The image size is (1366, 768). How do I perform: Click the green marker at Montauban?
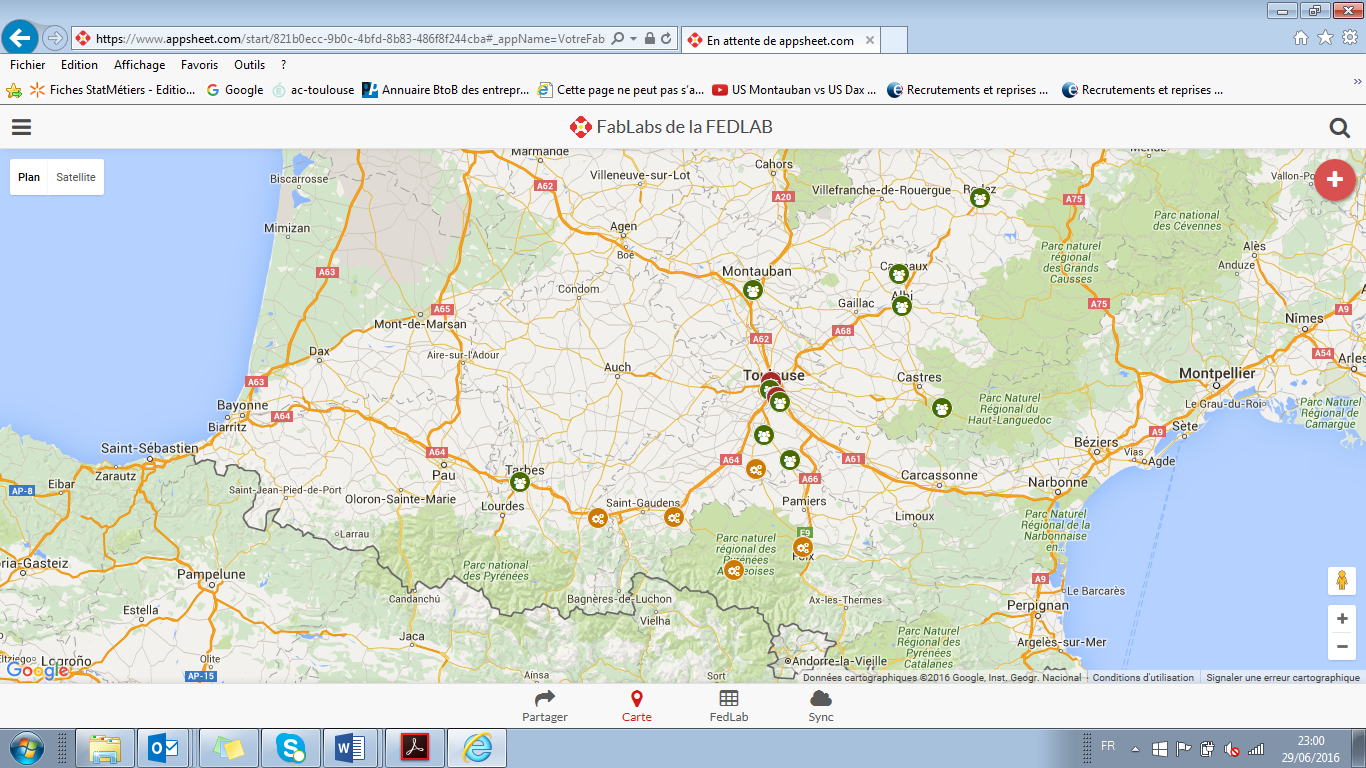tap(753, 290)
